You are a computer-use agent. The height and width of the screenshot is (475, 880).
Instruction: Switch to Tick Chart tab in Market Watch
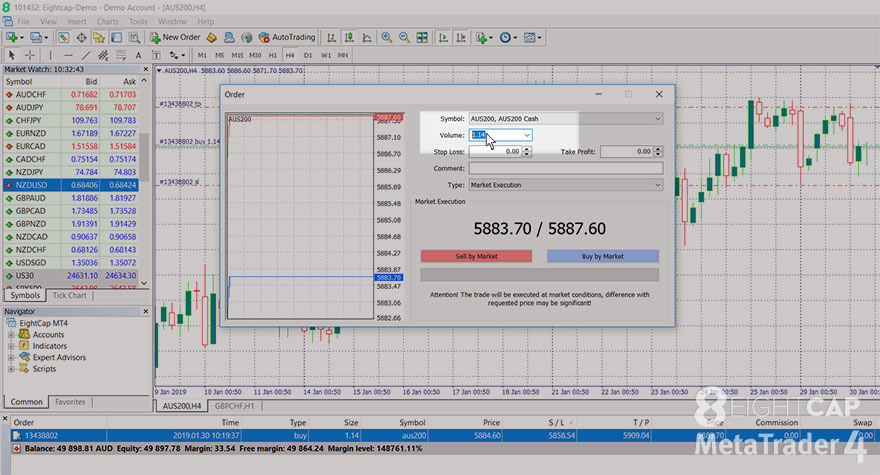[x=70, y=295]
